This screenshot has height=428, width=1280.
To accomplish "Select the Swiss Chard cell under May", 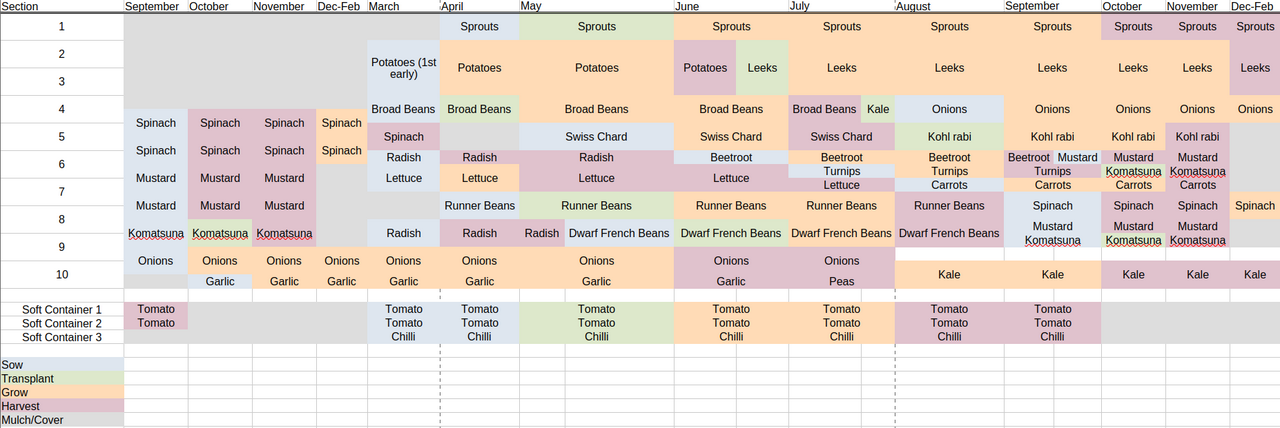I will coord(596,137).
